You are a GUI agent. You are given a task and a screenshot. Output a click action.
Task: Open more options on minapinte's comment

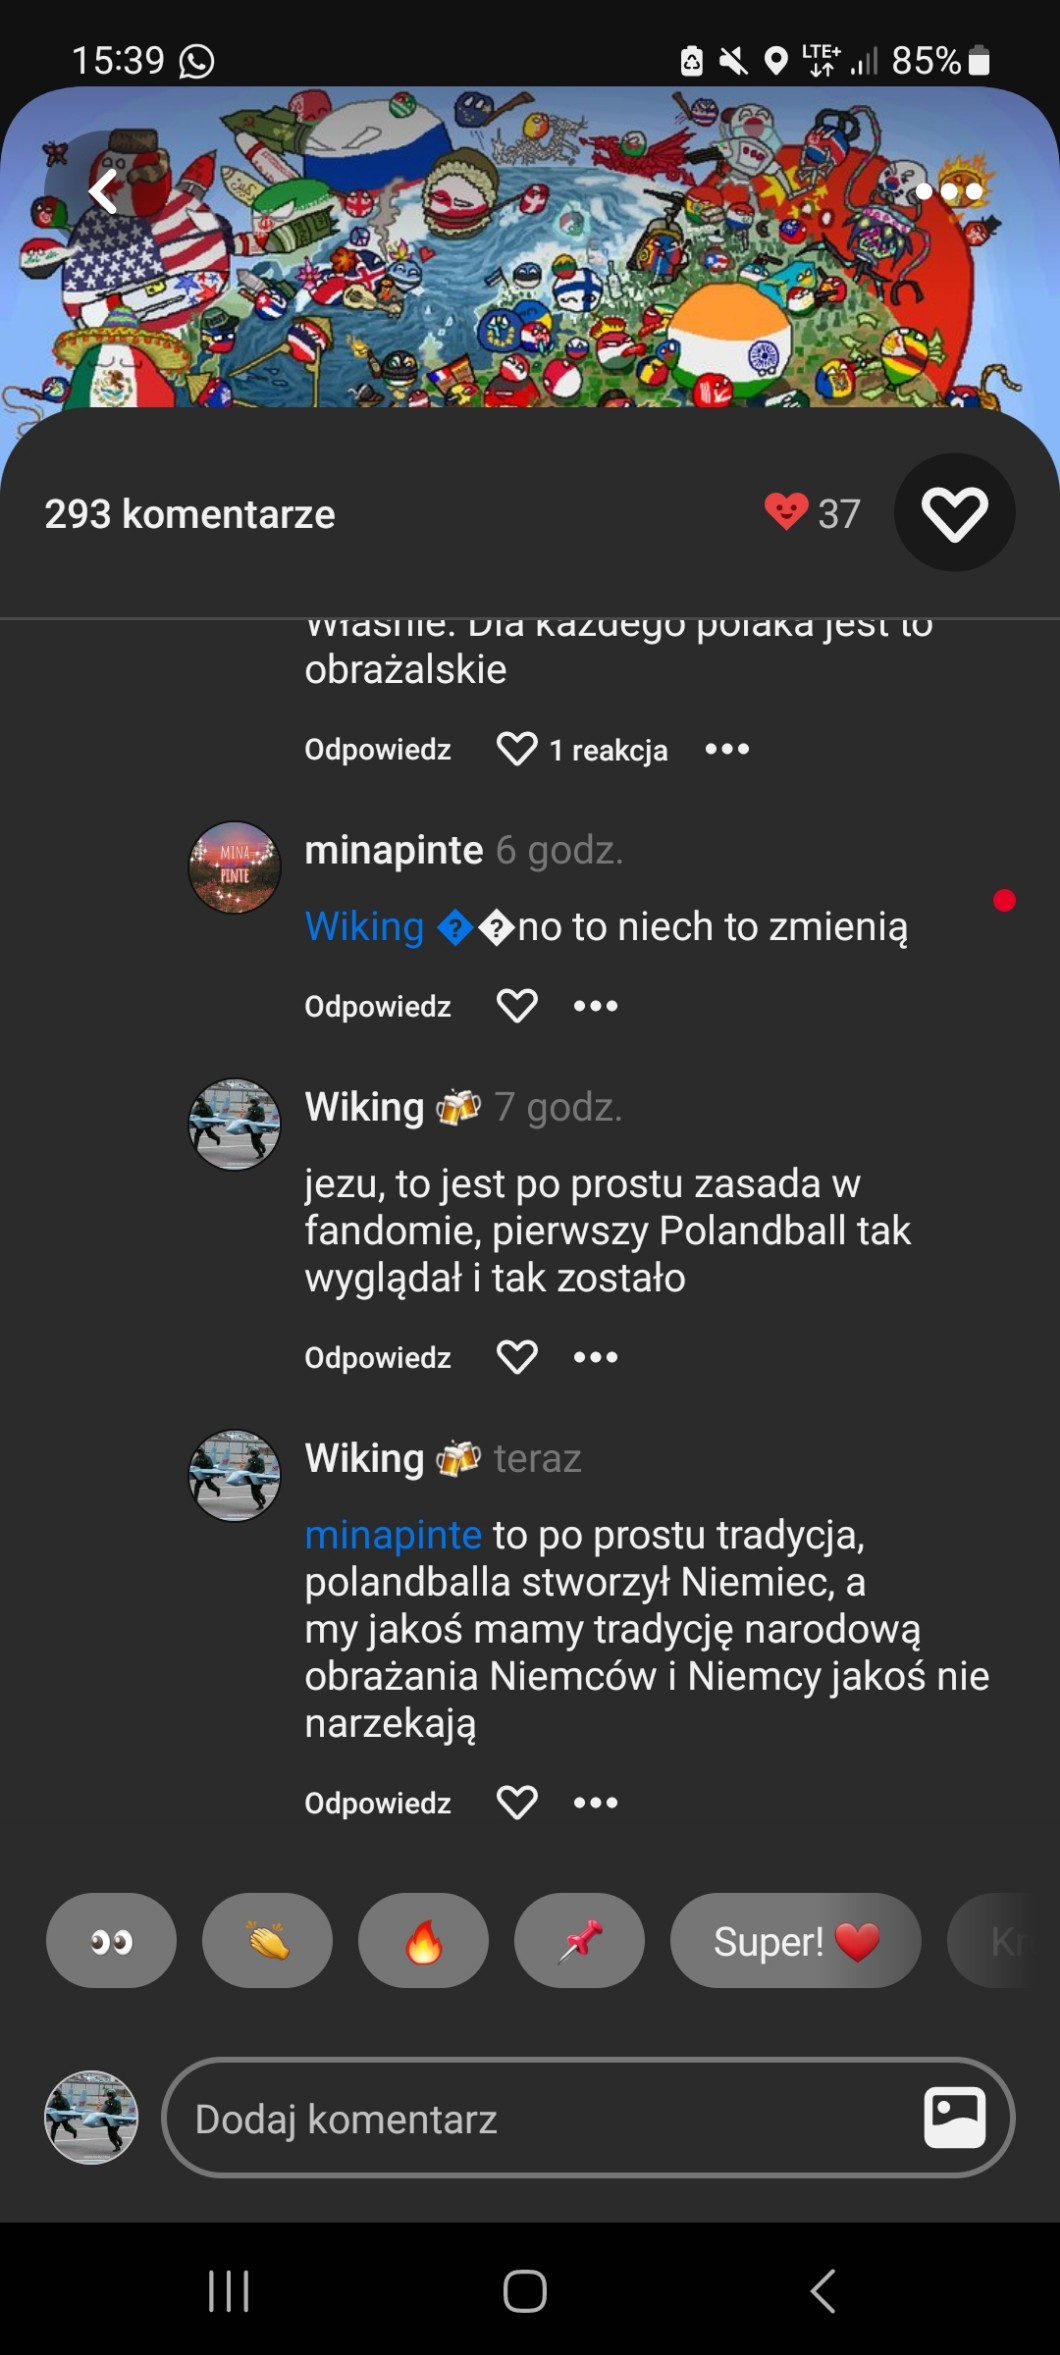[596, 1006]
